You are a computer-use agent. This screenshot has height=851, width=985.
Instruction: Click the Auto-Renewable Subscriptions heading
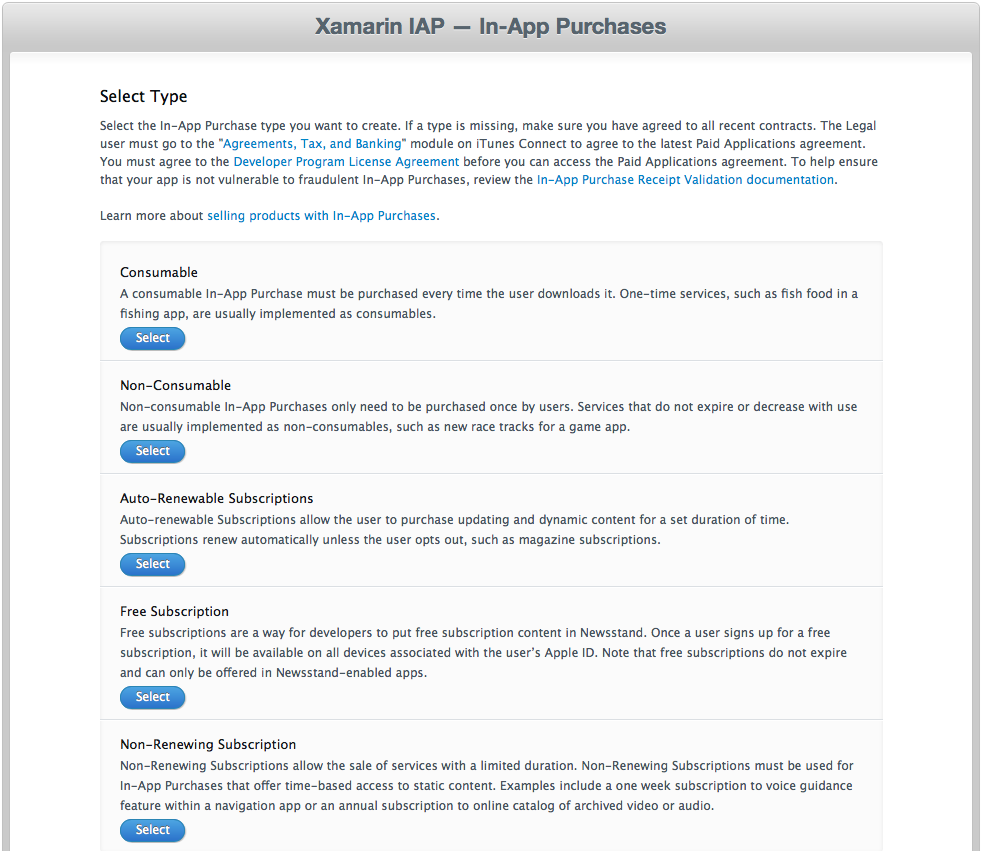click(x=217, y=499)
